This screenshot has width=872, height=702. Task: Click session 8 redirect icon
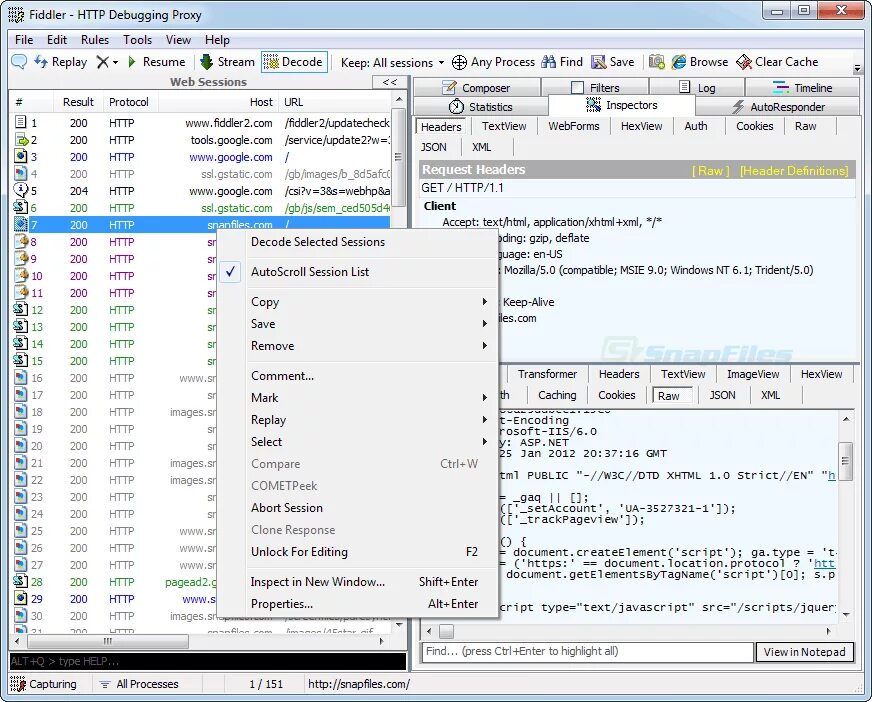point(21,241)
